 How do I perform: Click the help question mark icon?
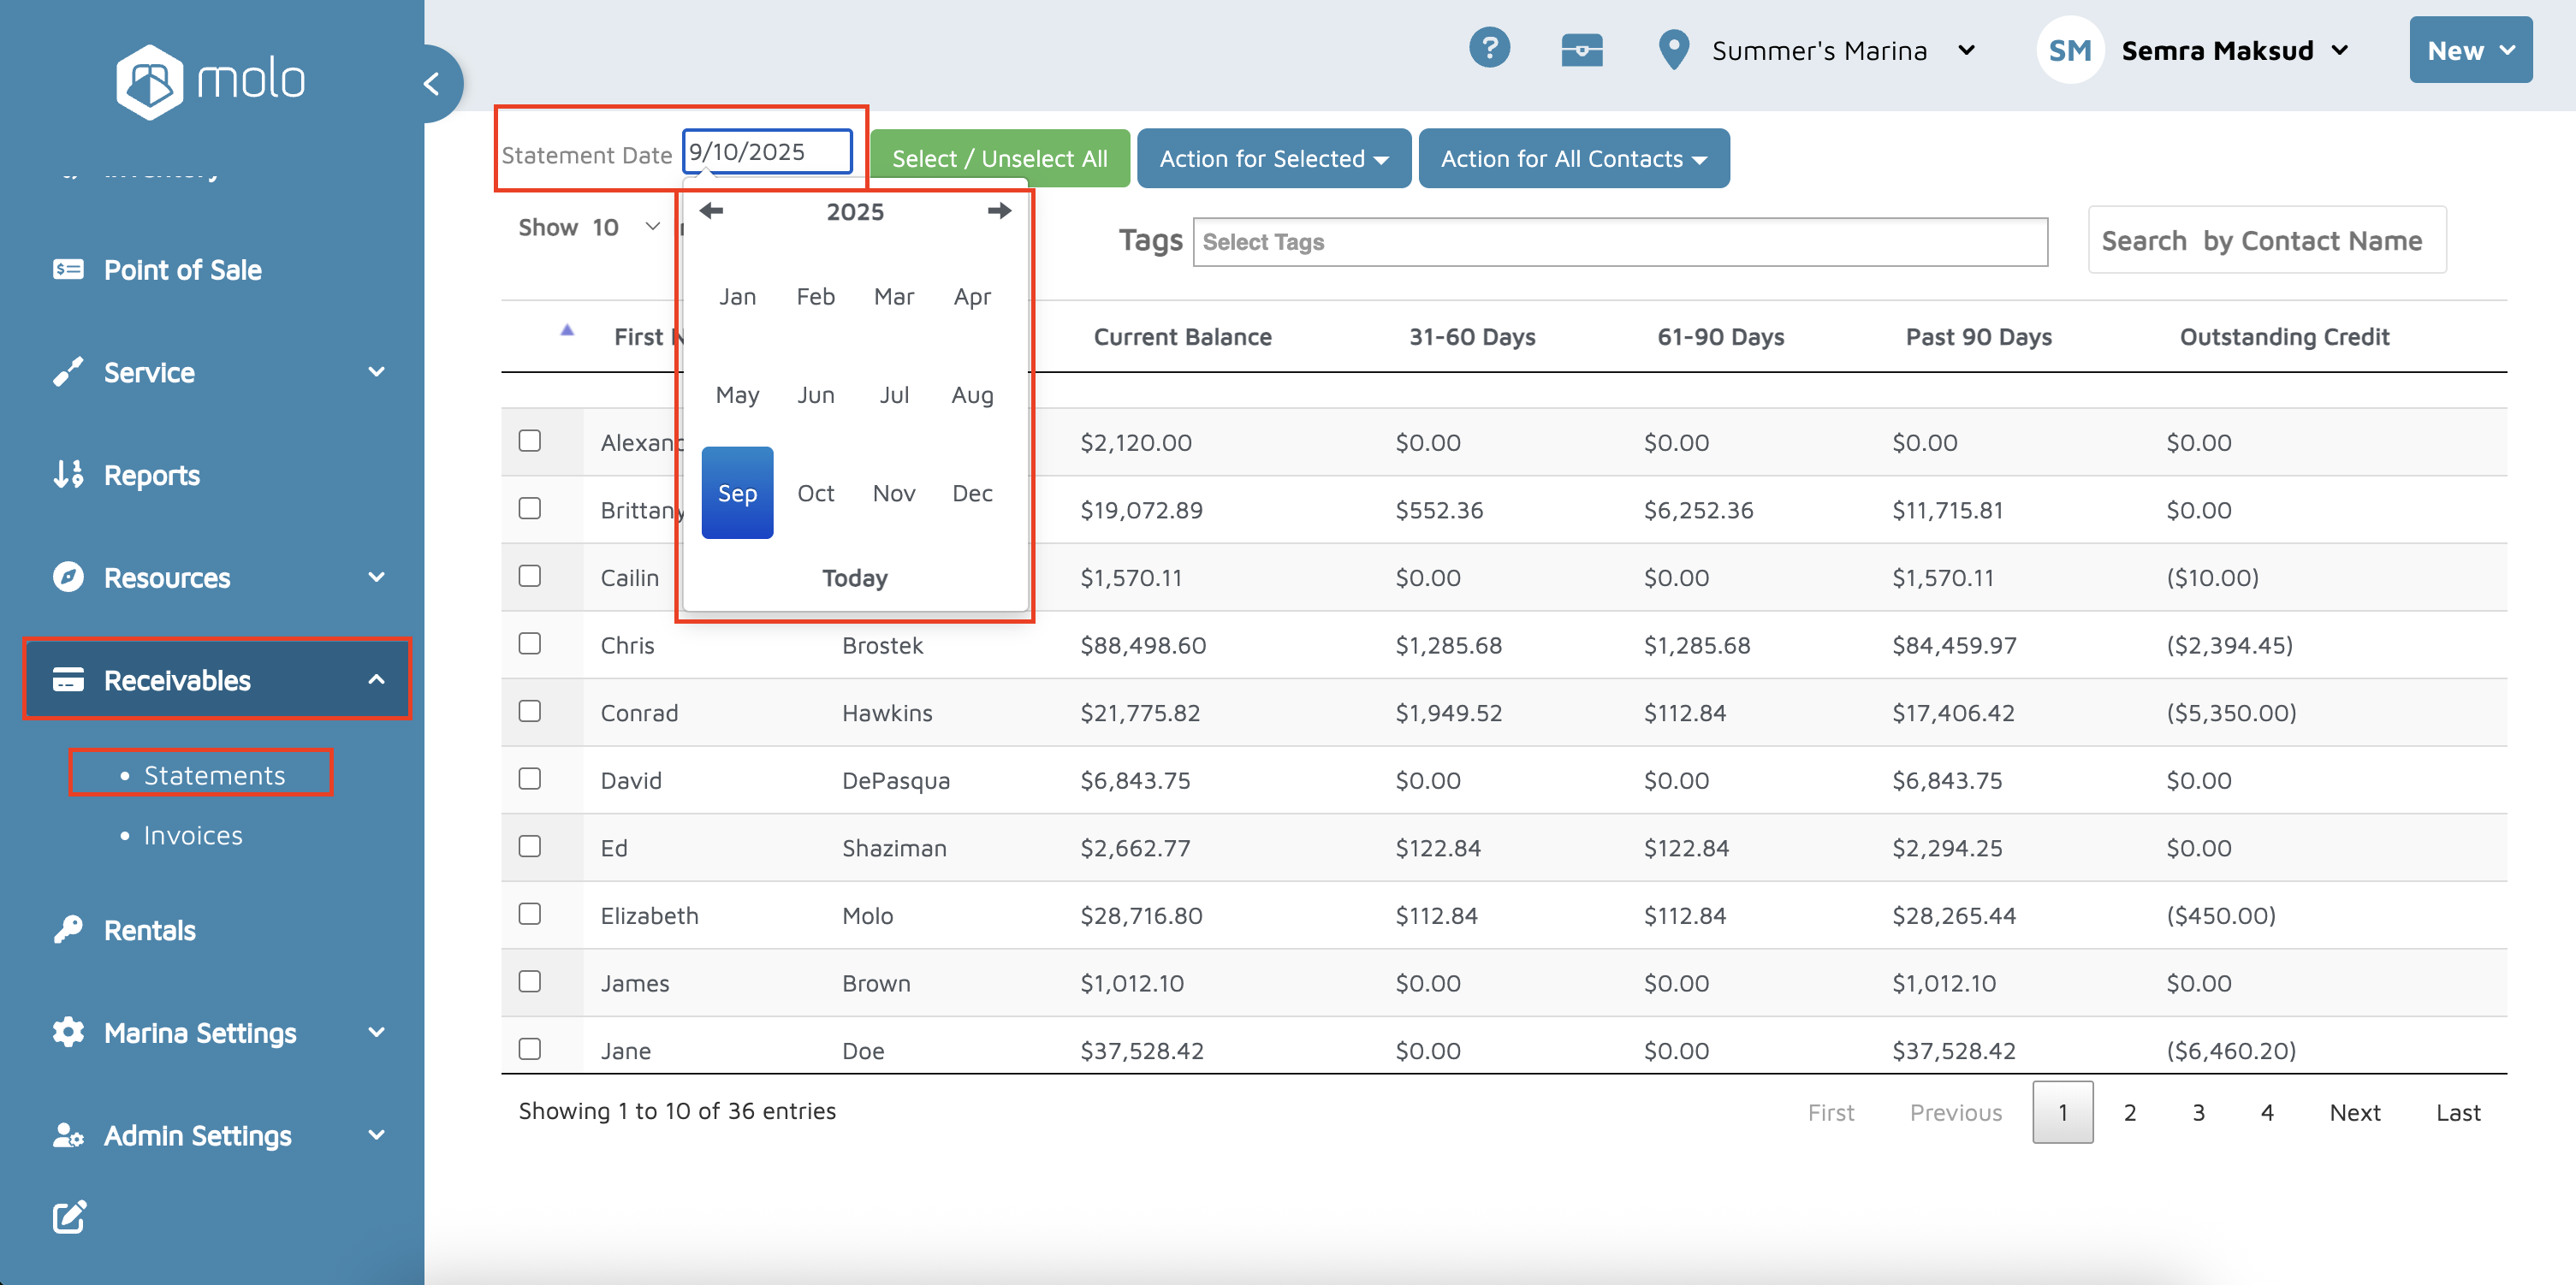pyautogui.click(x=1489, y=49)
